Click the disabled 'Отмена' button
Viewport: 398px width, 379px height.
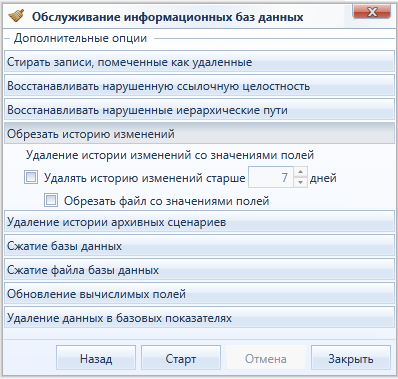pos(266,358)
